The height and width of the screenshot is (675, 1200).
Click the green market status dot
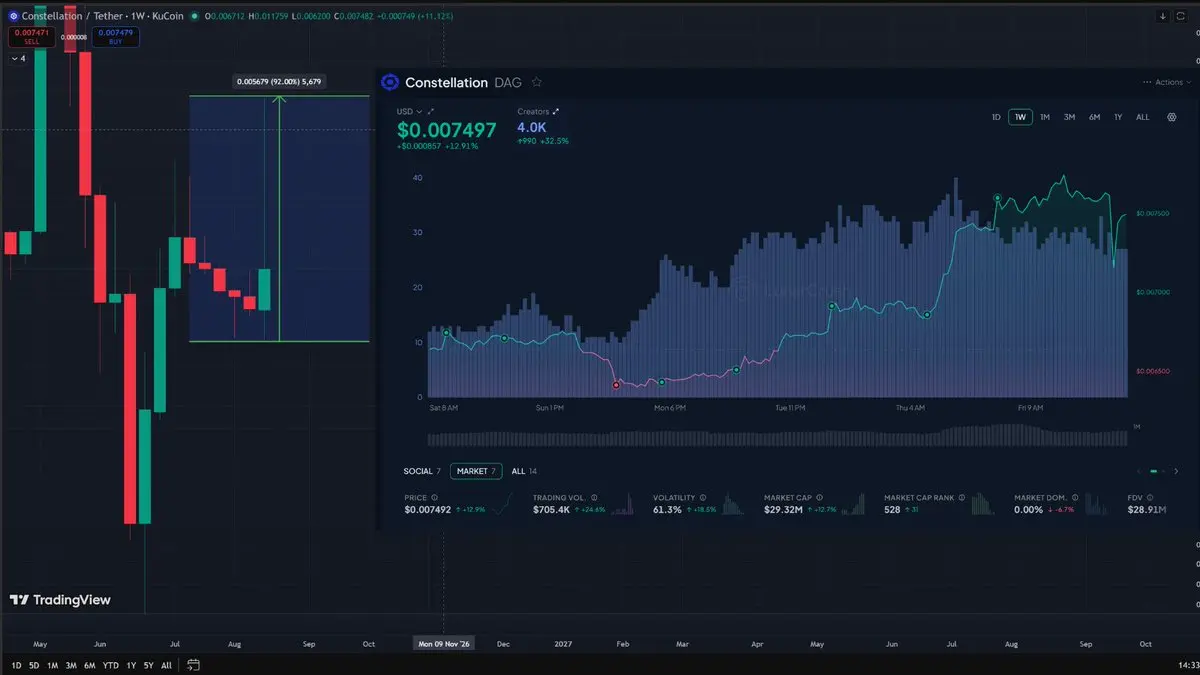click(192, 17)
